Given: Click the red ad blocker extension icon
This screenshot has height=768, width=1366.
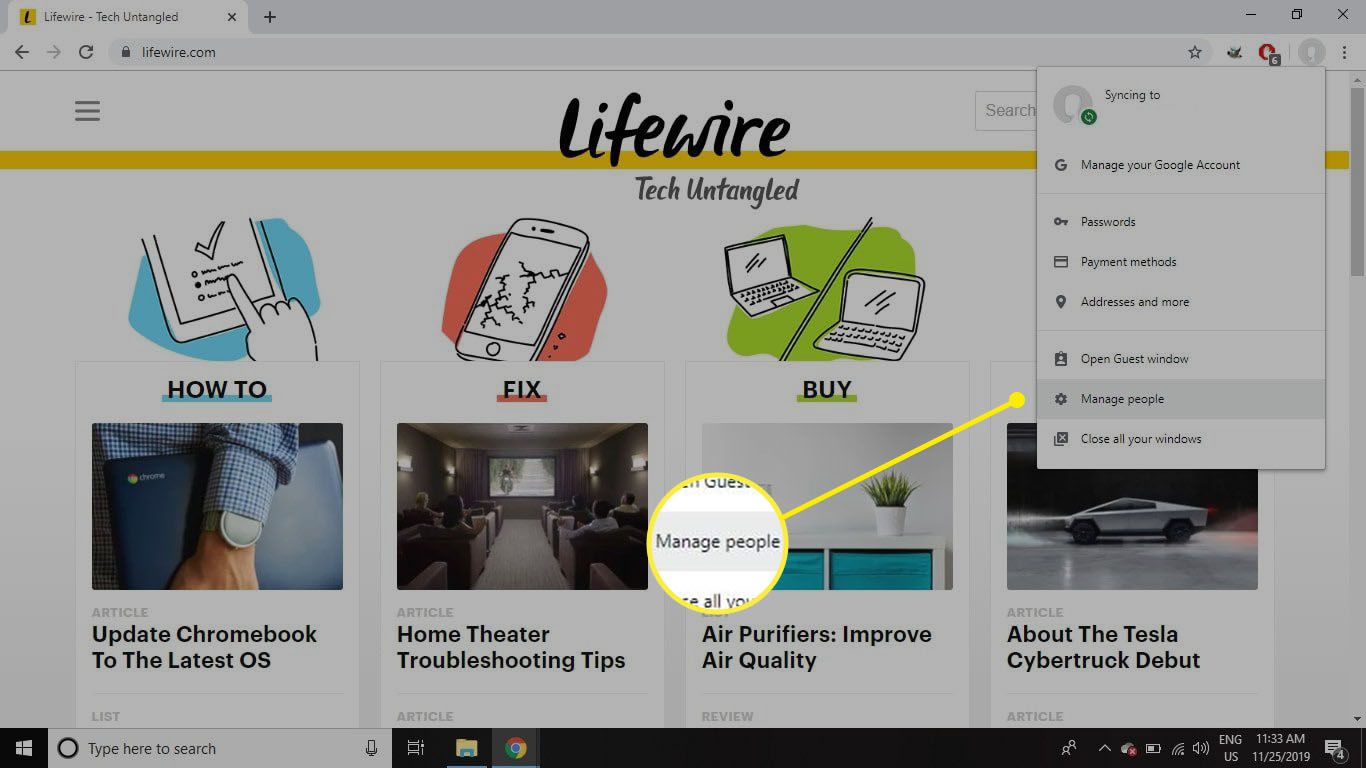Looking at the screenshot, I should [x=1267, y=52].
